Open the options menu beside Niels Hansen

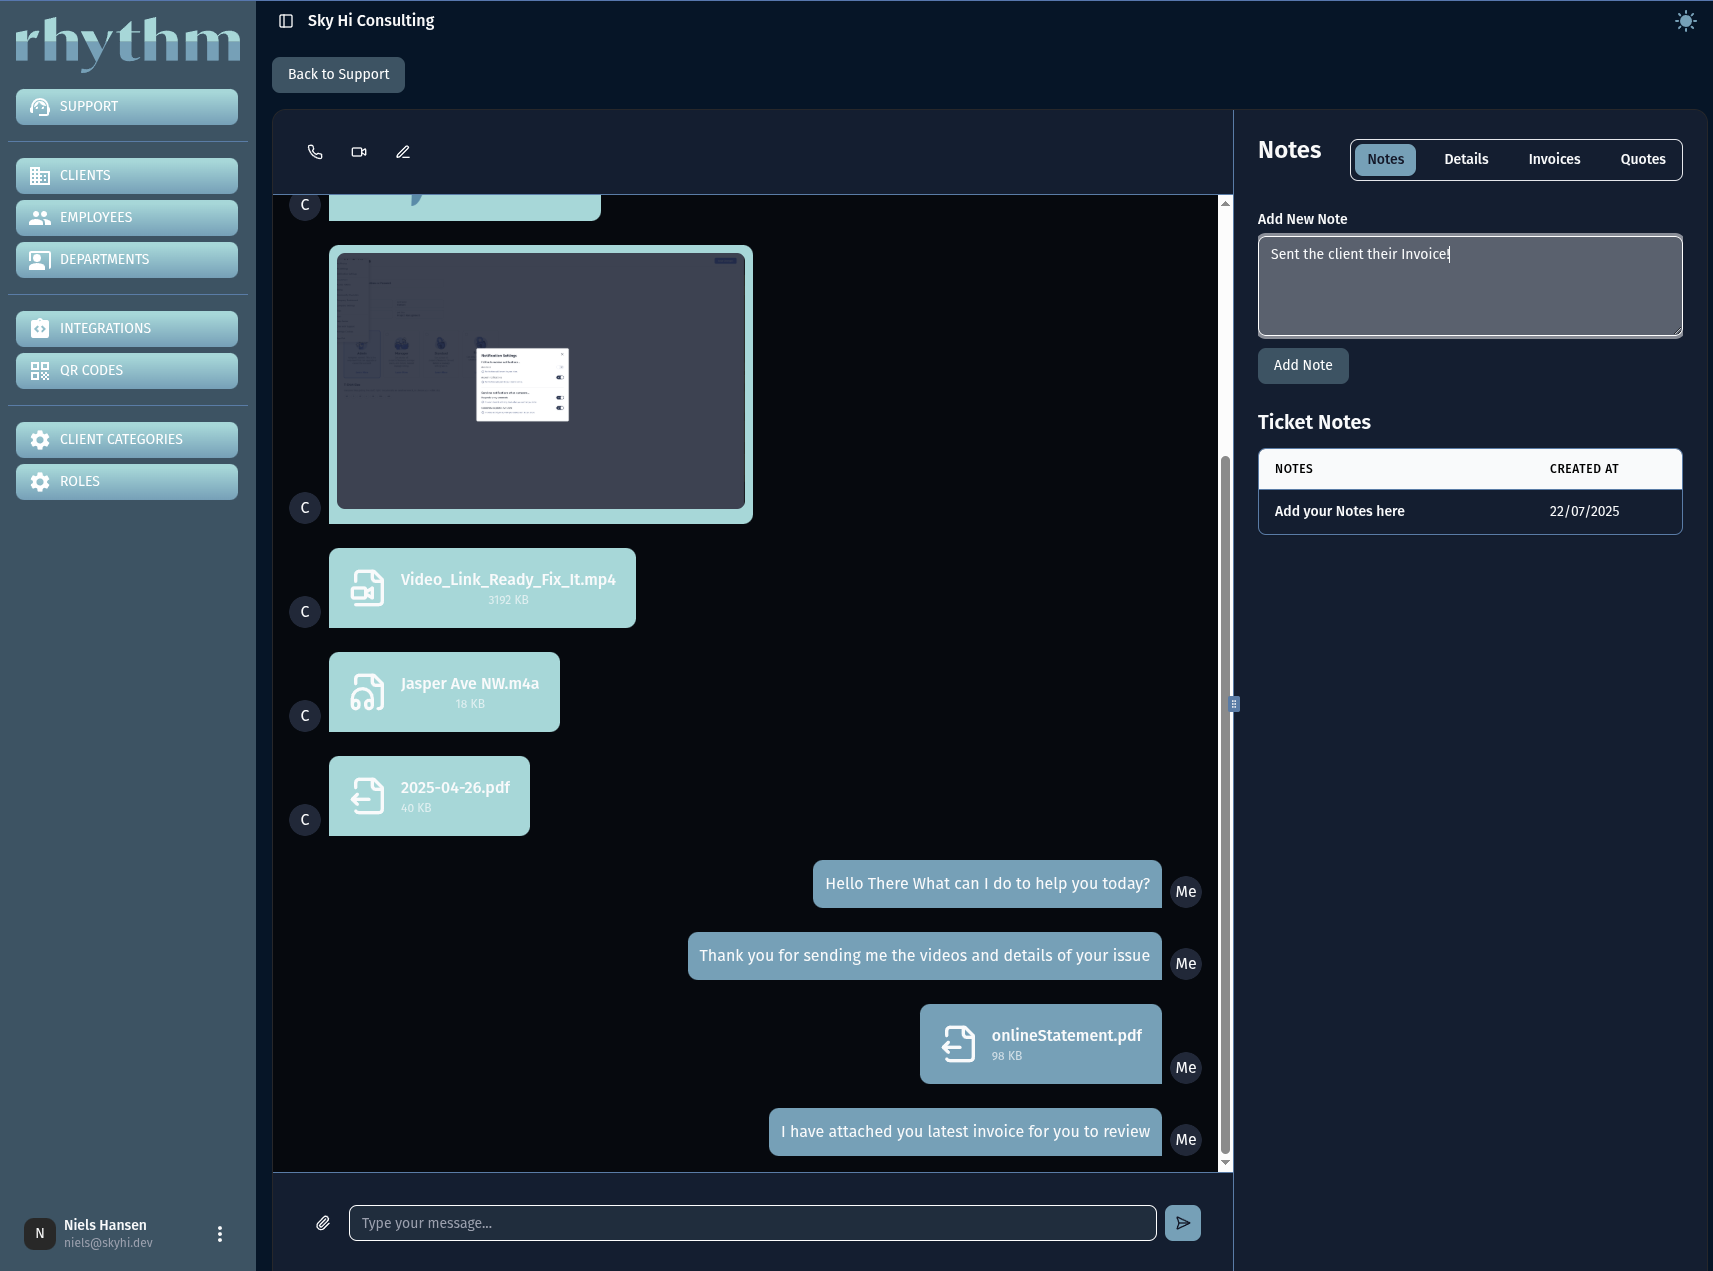pyautogui.click(x=219, y=1233)
